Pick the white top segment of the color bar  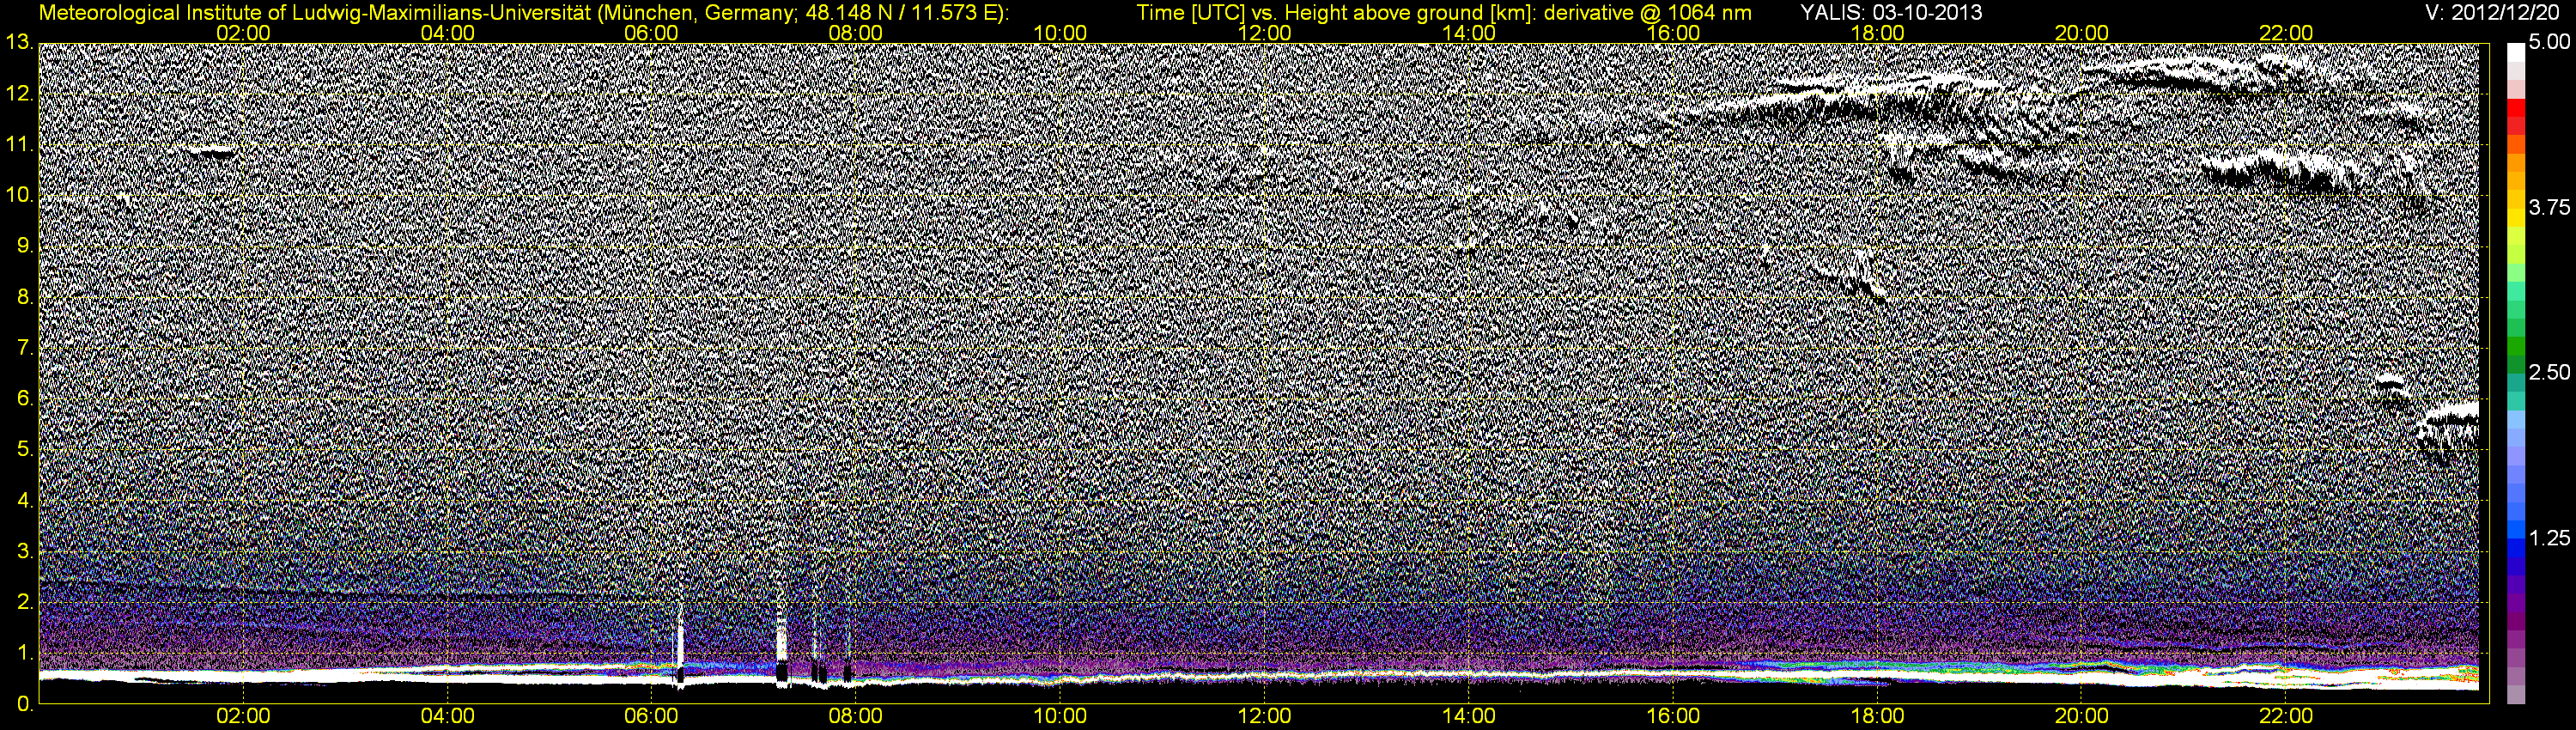point(2516,52)
